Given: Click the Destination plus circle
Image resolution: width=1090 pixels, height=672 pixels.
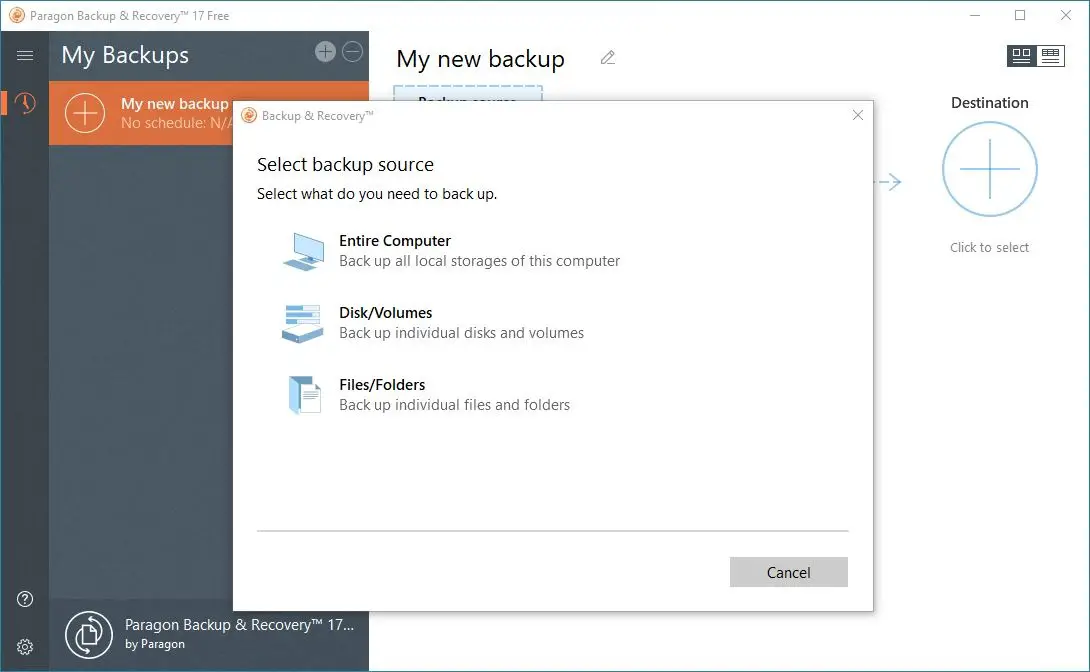Looking at the screenshot, I should click(x=990, y=169).
